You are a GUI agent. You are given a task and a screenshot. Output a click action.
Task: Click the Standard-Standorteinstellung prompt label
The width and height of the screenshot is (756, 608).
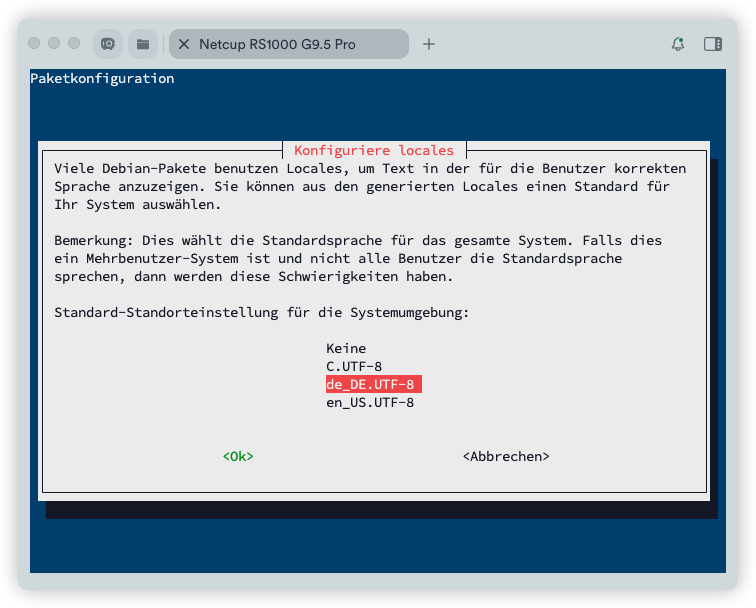click(262, 312)
